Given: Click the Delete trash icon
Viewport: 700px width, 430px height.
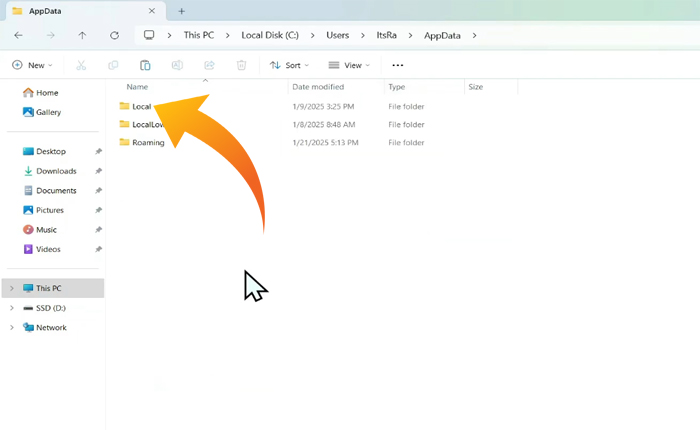Looking at the screenshot, I should [241, 65].
